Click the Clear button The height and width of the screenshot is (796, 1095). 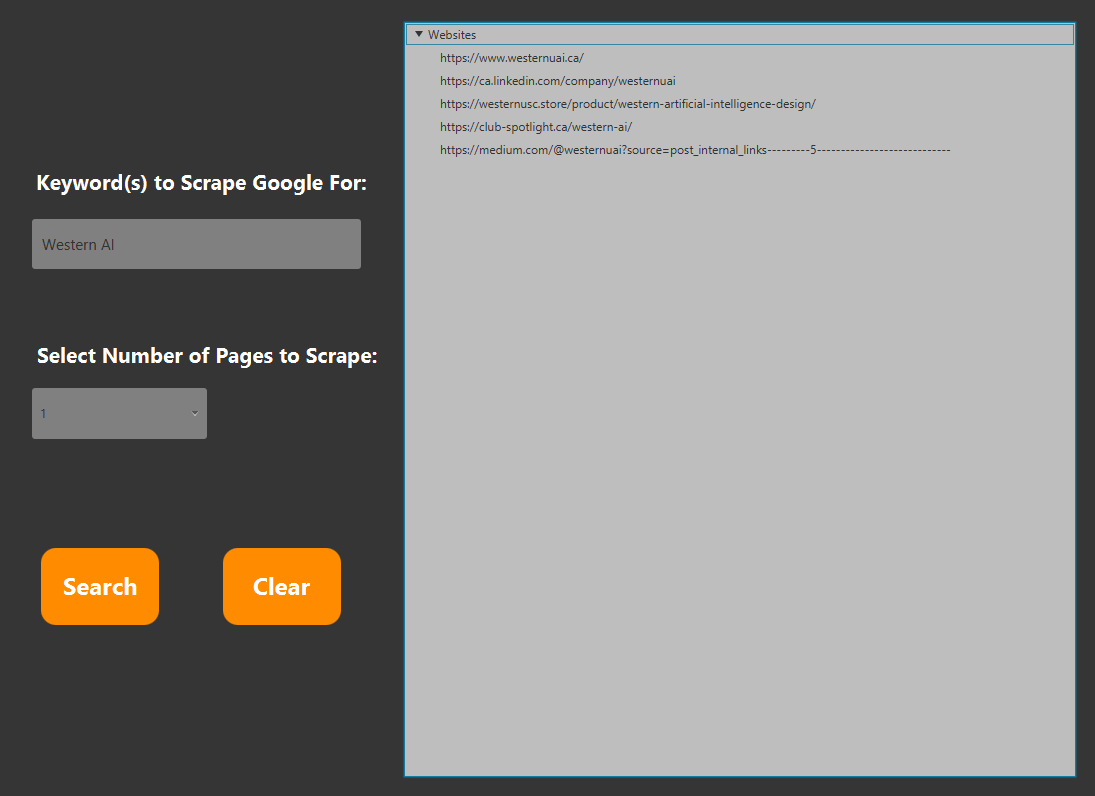point(281,586)
